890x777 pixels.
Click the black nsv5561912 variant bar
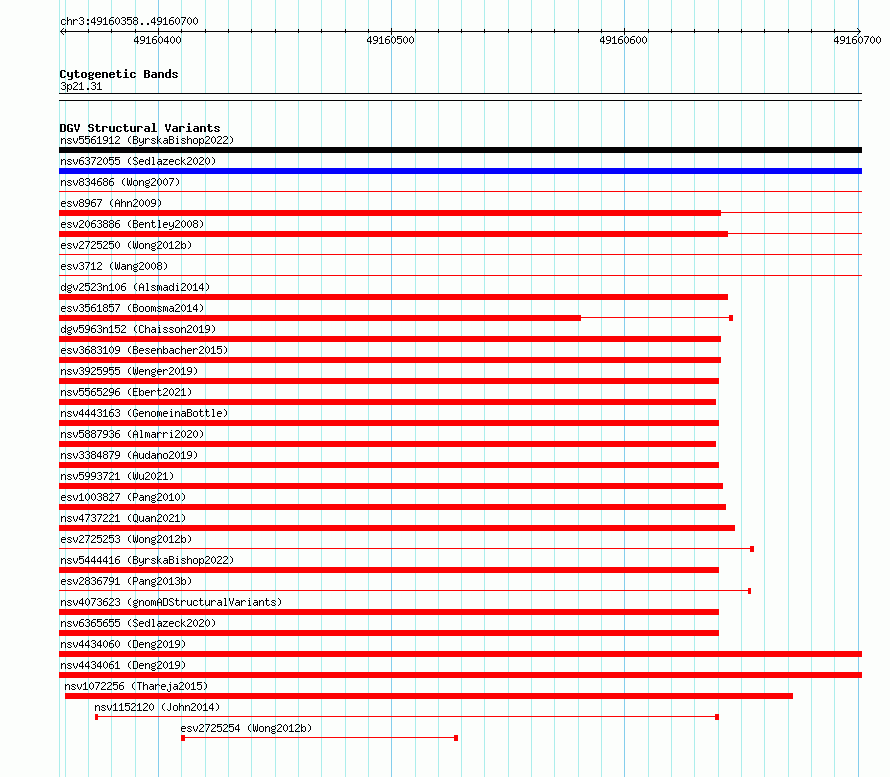click(460, 150)
